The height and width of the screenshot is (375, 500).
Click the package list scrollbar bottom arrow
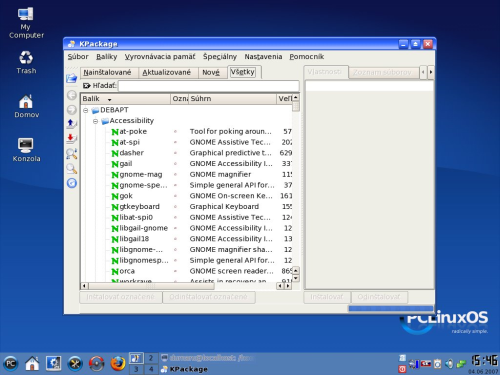tap(296, 278)
